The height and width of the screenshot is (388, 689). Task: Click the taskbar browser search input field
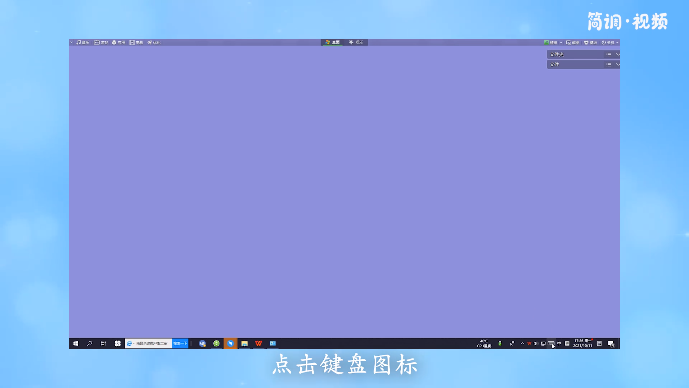pyautogui.click(x=149, y=344)
